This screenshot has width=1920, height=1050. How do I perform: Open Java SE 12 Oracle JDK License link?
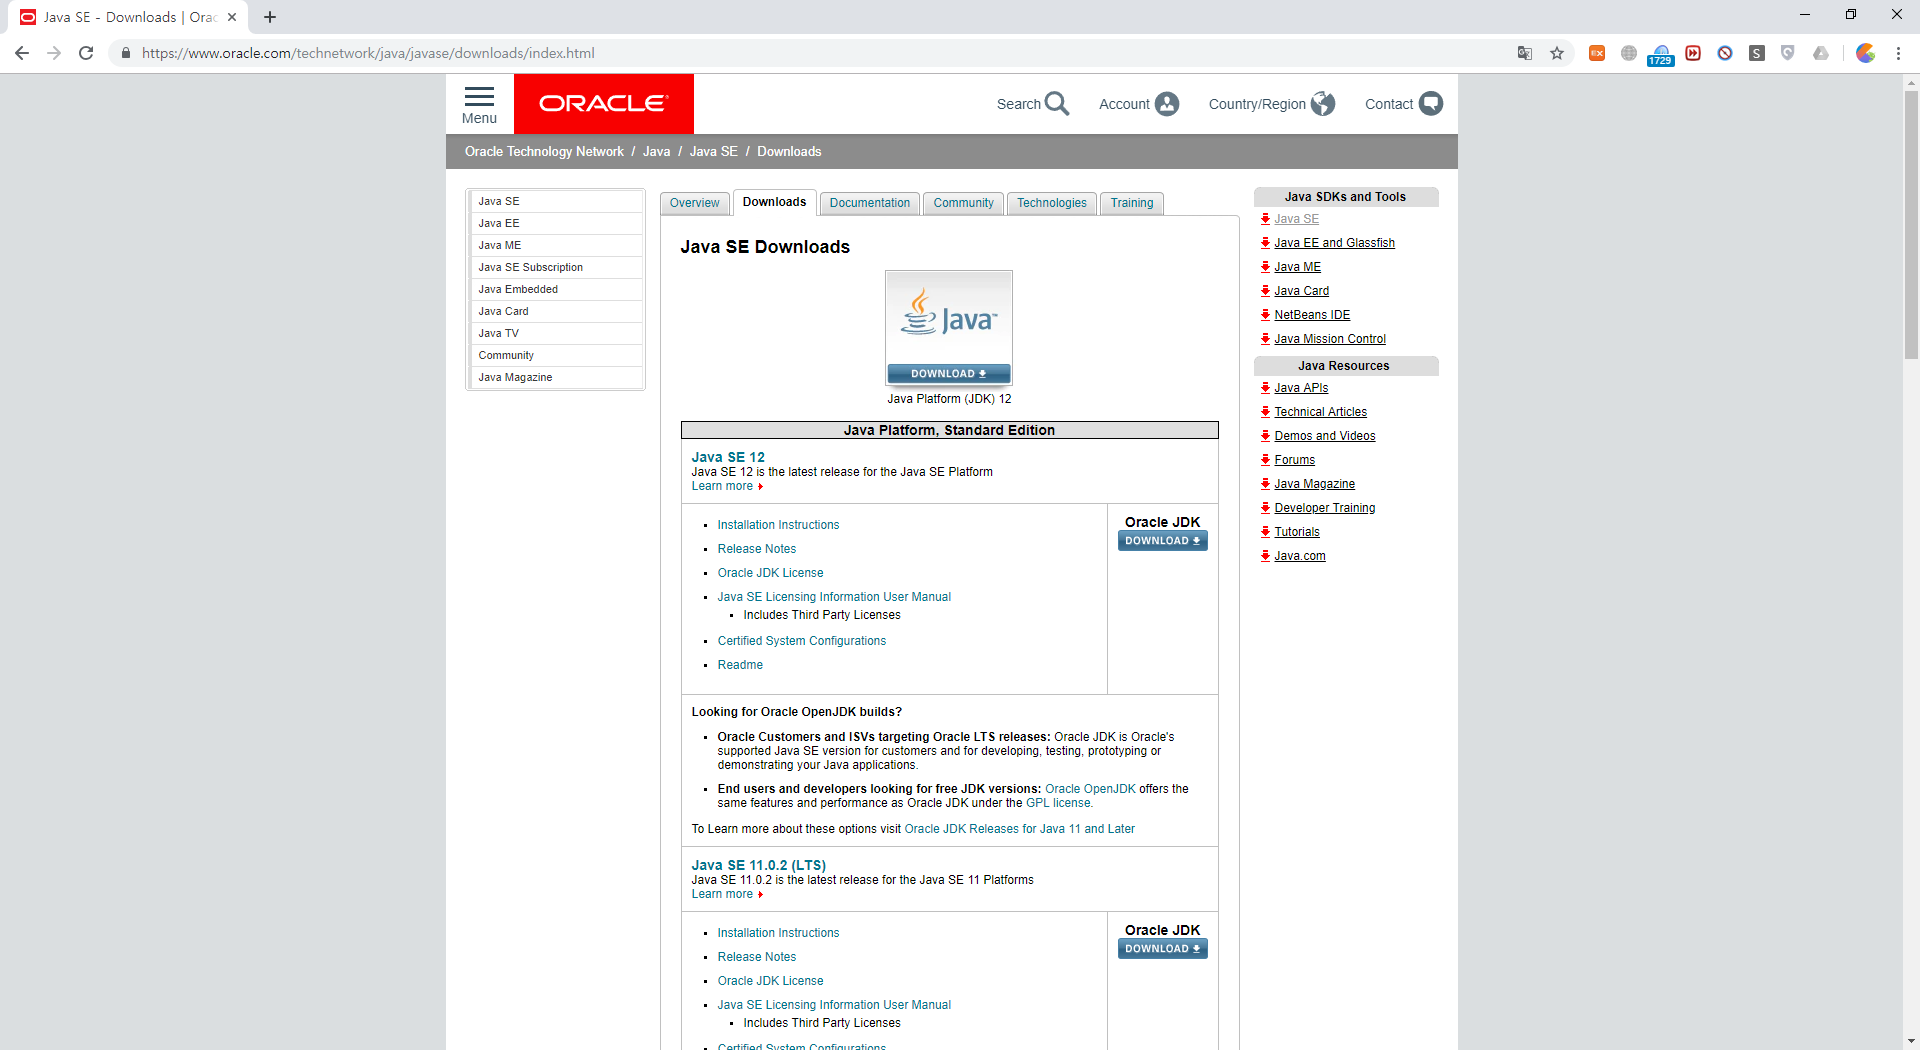[770, 573]
